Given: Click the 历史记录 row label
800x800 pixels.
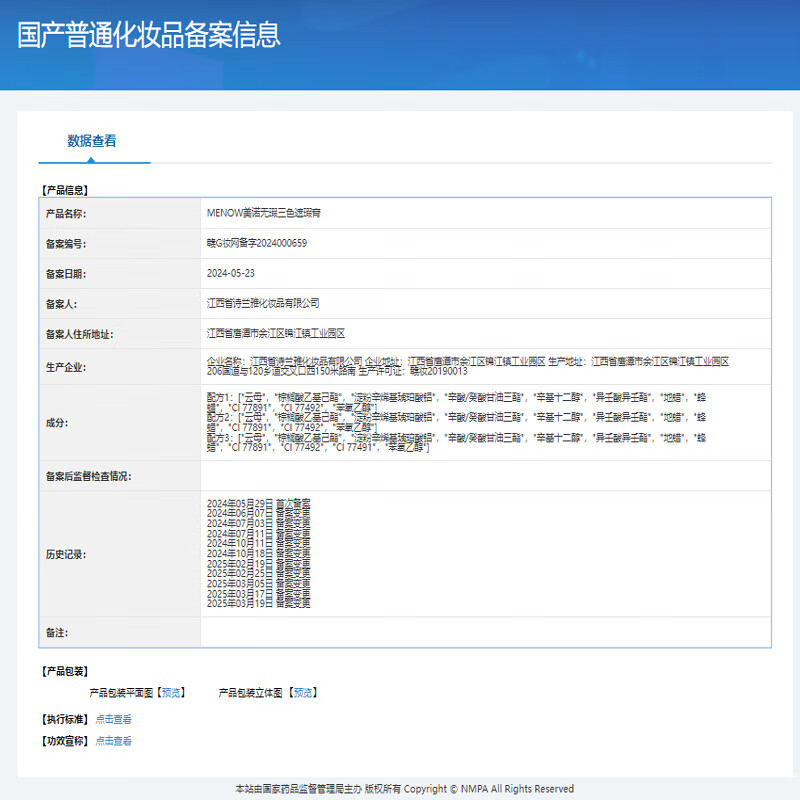Looking at the screenshot, I should [66, 554].
